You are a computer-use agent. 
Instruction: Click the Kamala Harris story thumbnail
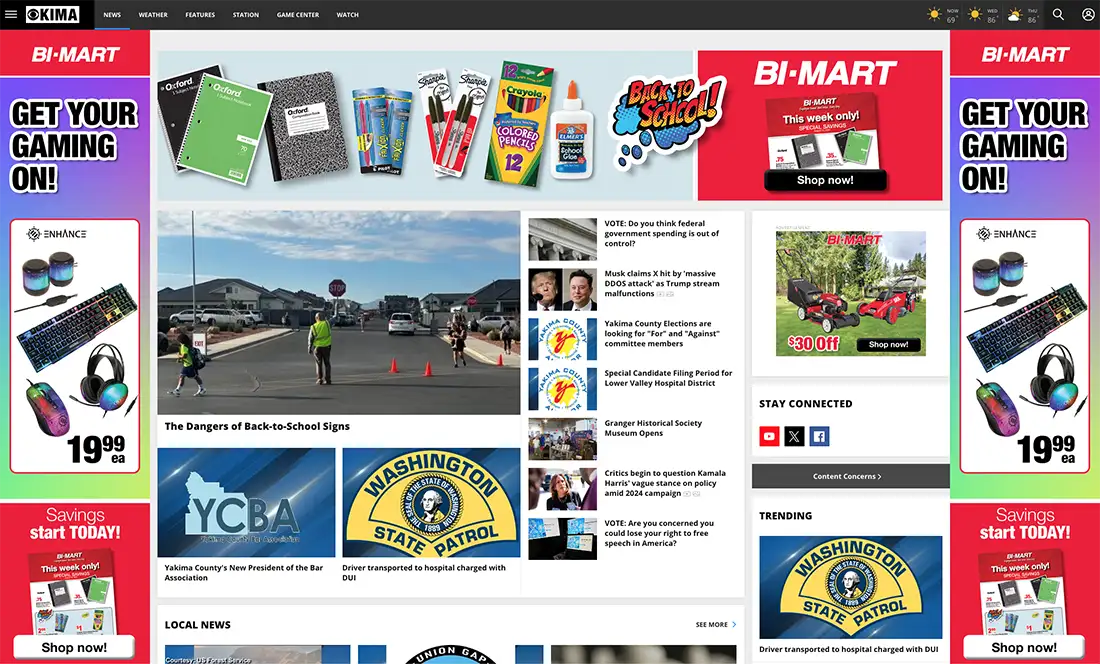pos(563,489)
